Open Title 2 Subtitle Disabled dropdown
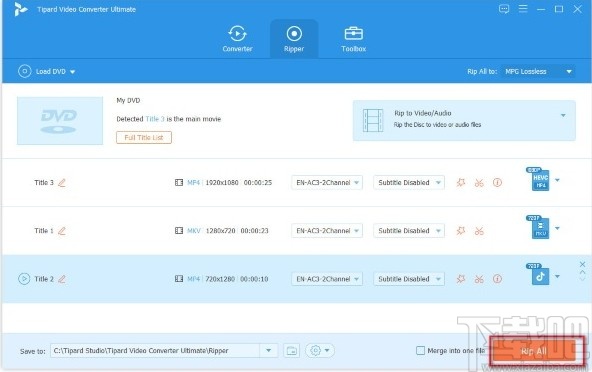Screen dimensions: 592x372 click(x=409, y=279)
